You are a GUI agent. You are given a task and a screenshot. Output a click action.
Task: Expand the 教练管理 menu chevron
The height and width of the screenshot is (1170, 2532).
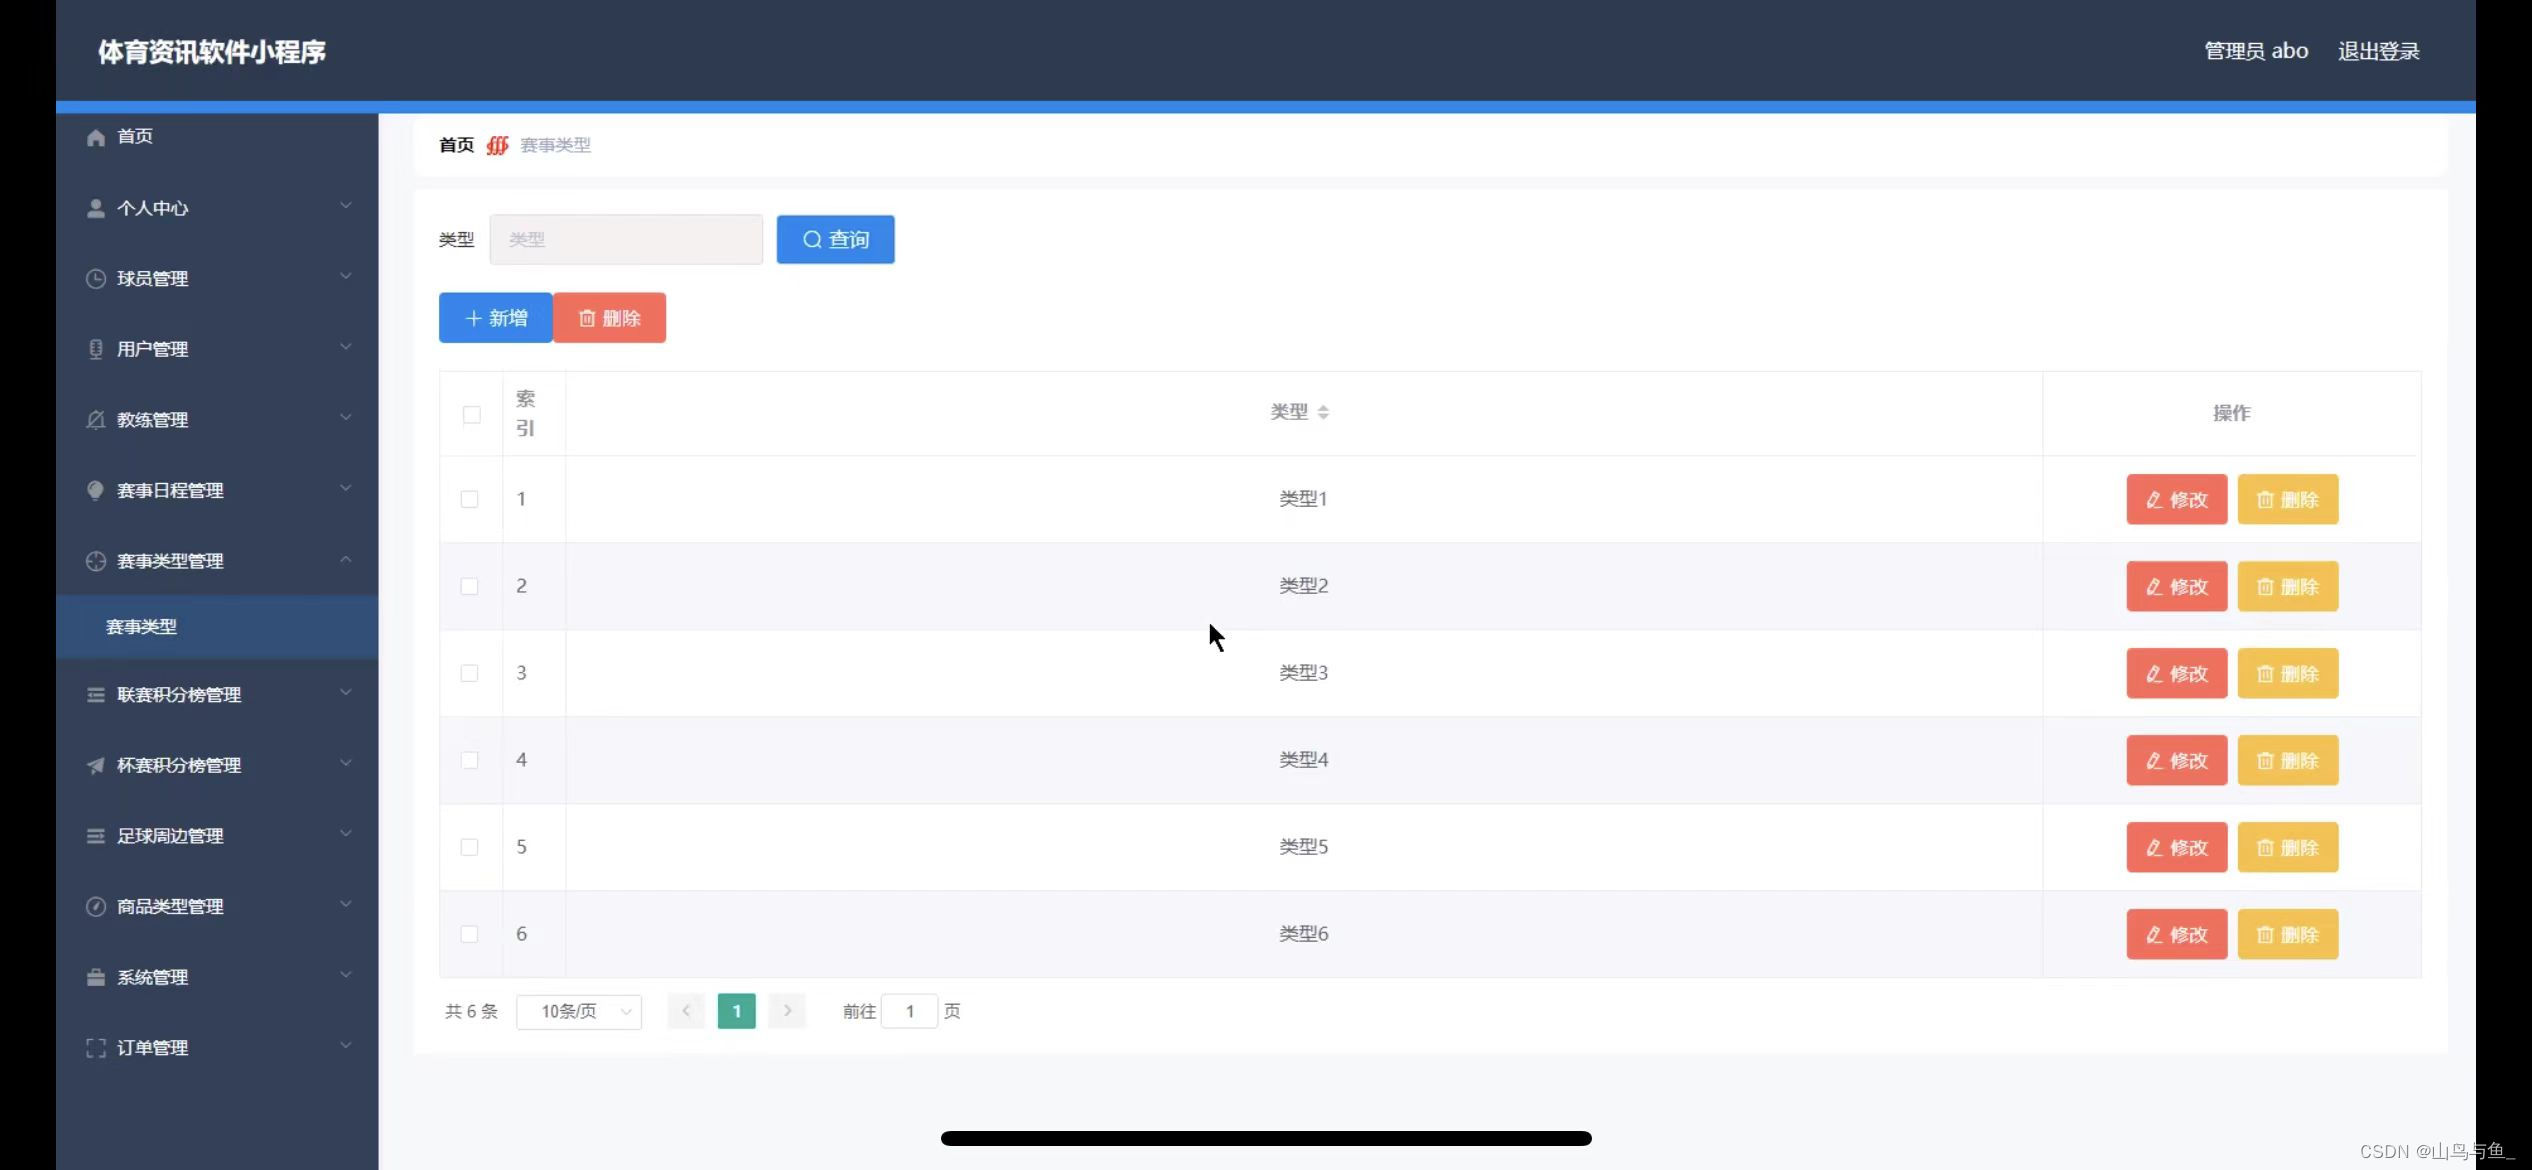[x=346, y=418]
